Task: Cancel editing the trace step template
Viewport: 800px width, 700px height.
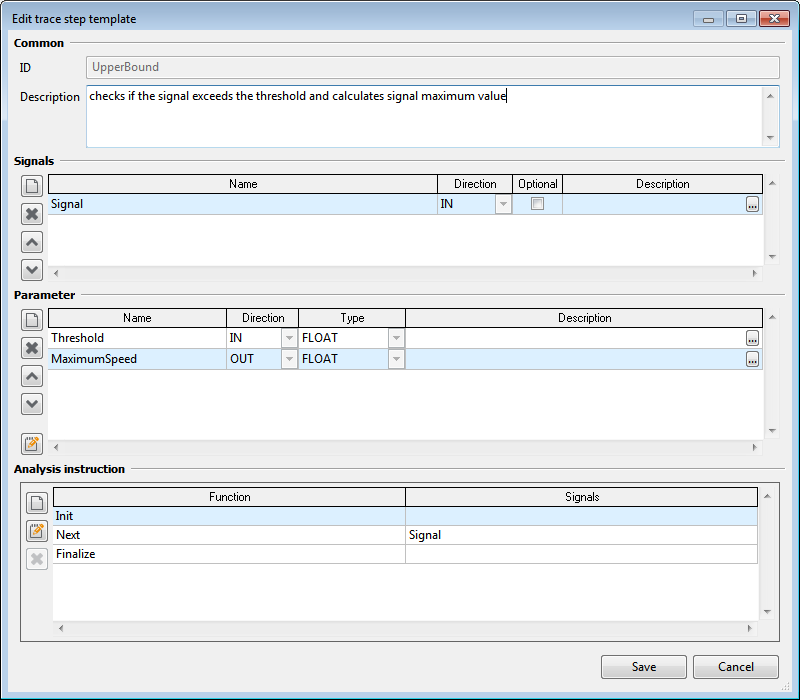Action: tap(736, 667)
